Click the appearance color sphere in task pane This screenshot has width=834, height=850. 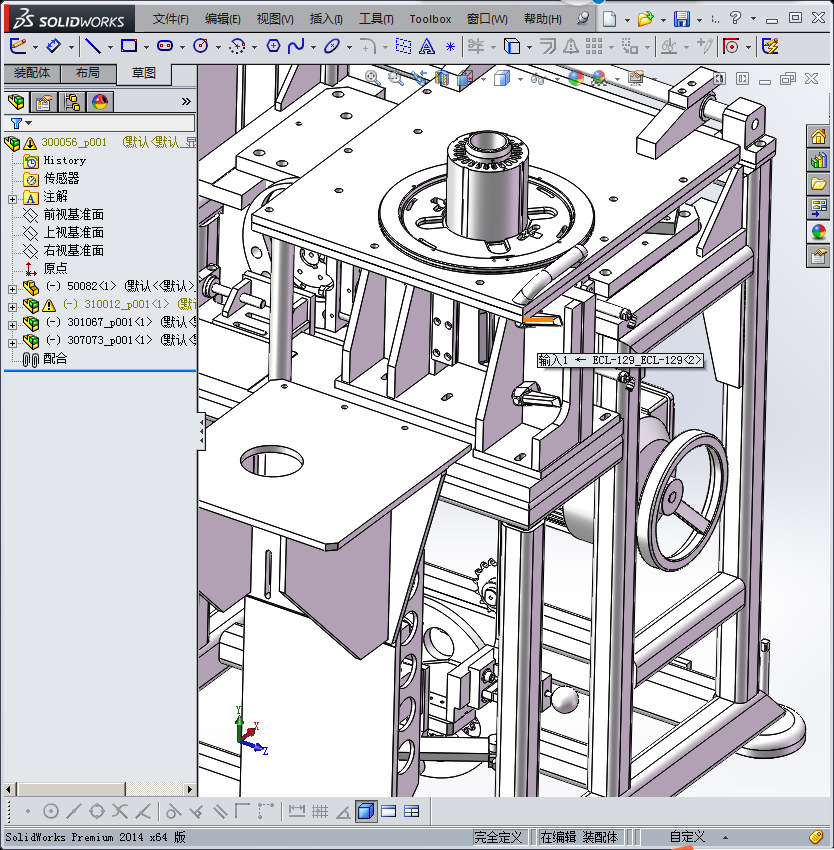tap(819, 231)
